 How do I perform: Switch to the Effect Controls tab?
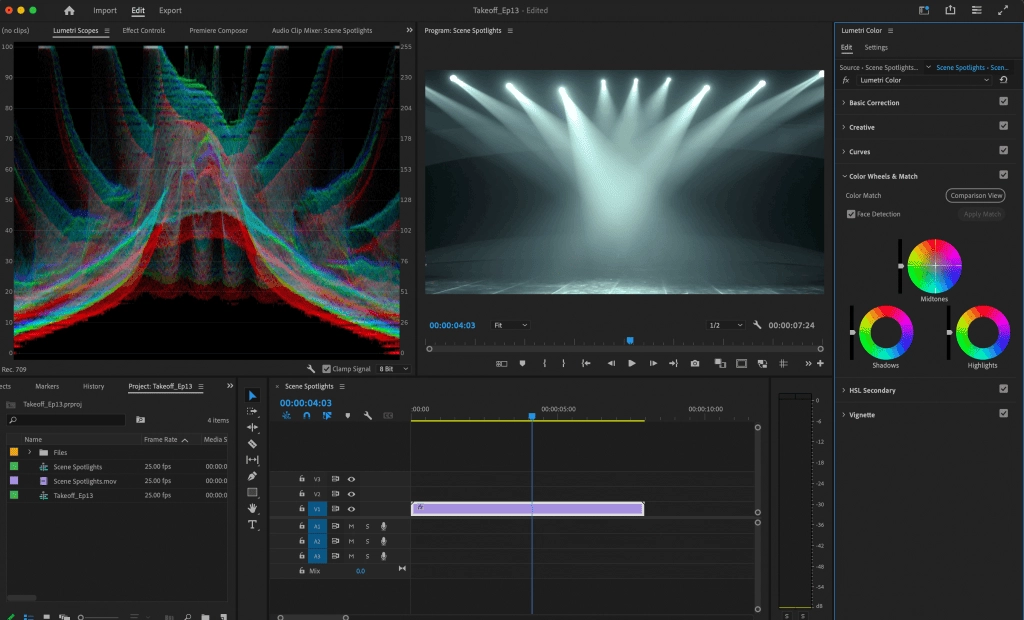[x=143, y=31]
